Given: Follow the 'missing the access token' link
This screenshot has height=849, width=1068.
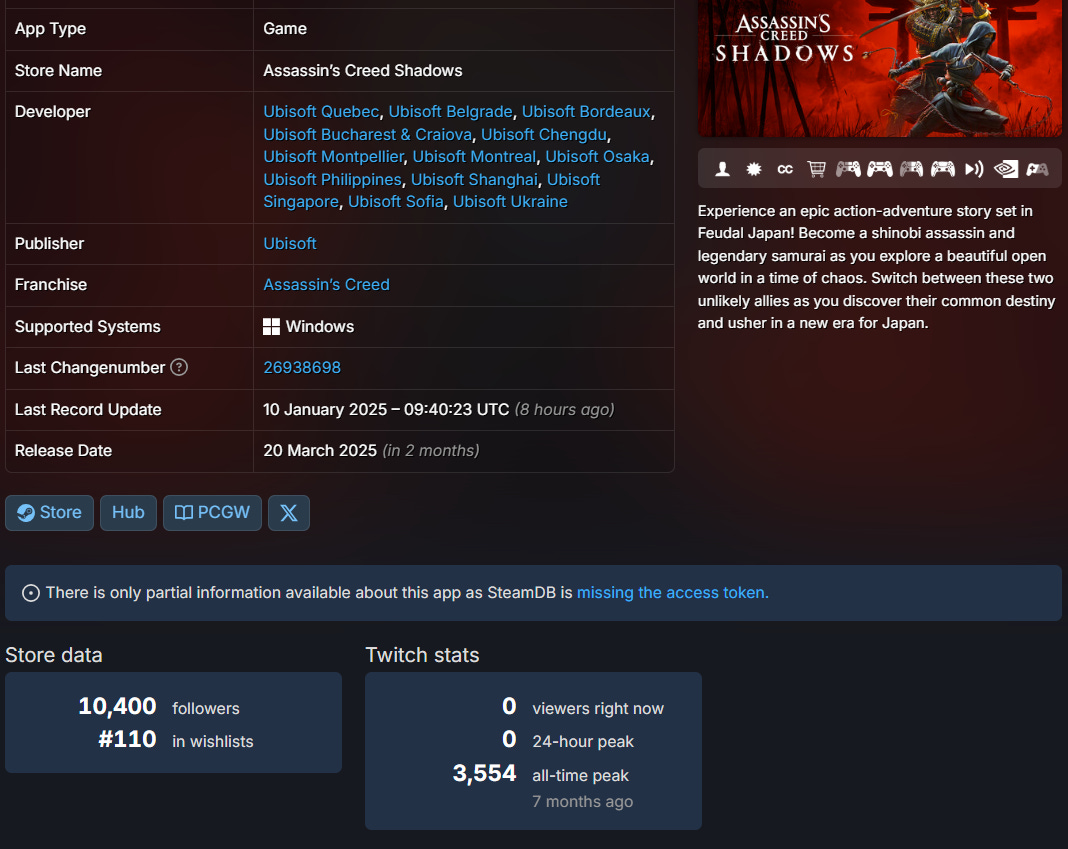Looking at the screenshot, I should point(672,593).
